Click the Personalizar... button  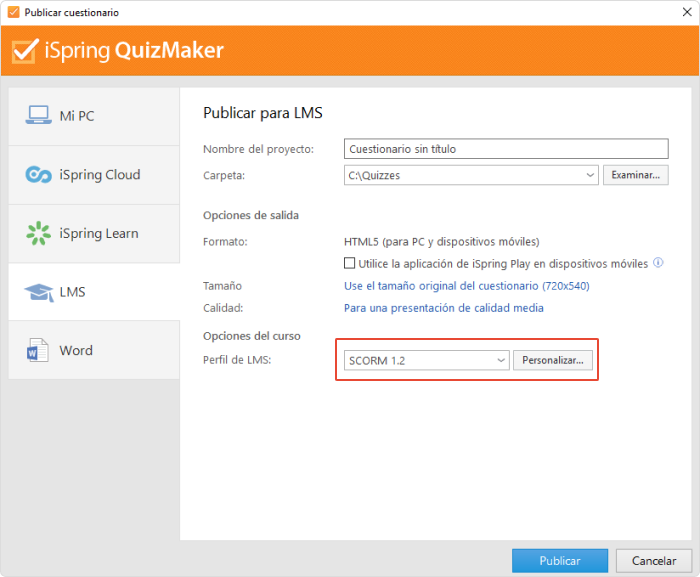pyautogui.click(x=553, y=360)
